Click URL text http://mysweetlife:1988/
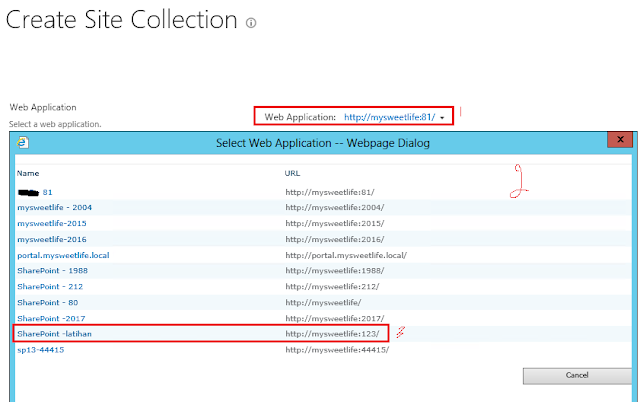 (x=335, y=271)
